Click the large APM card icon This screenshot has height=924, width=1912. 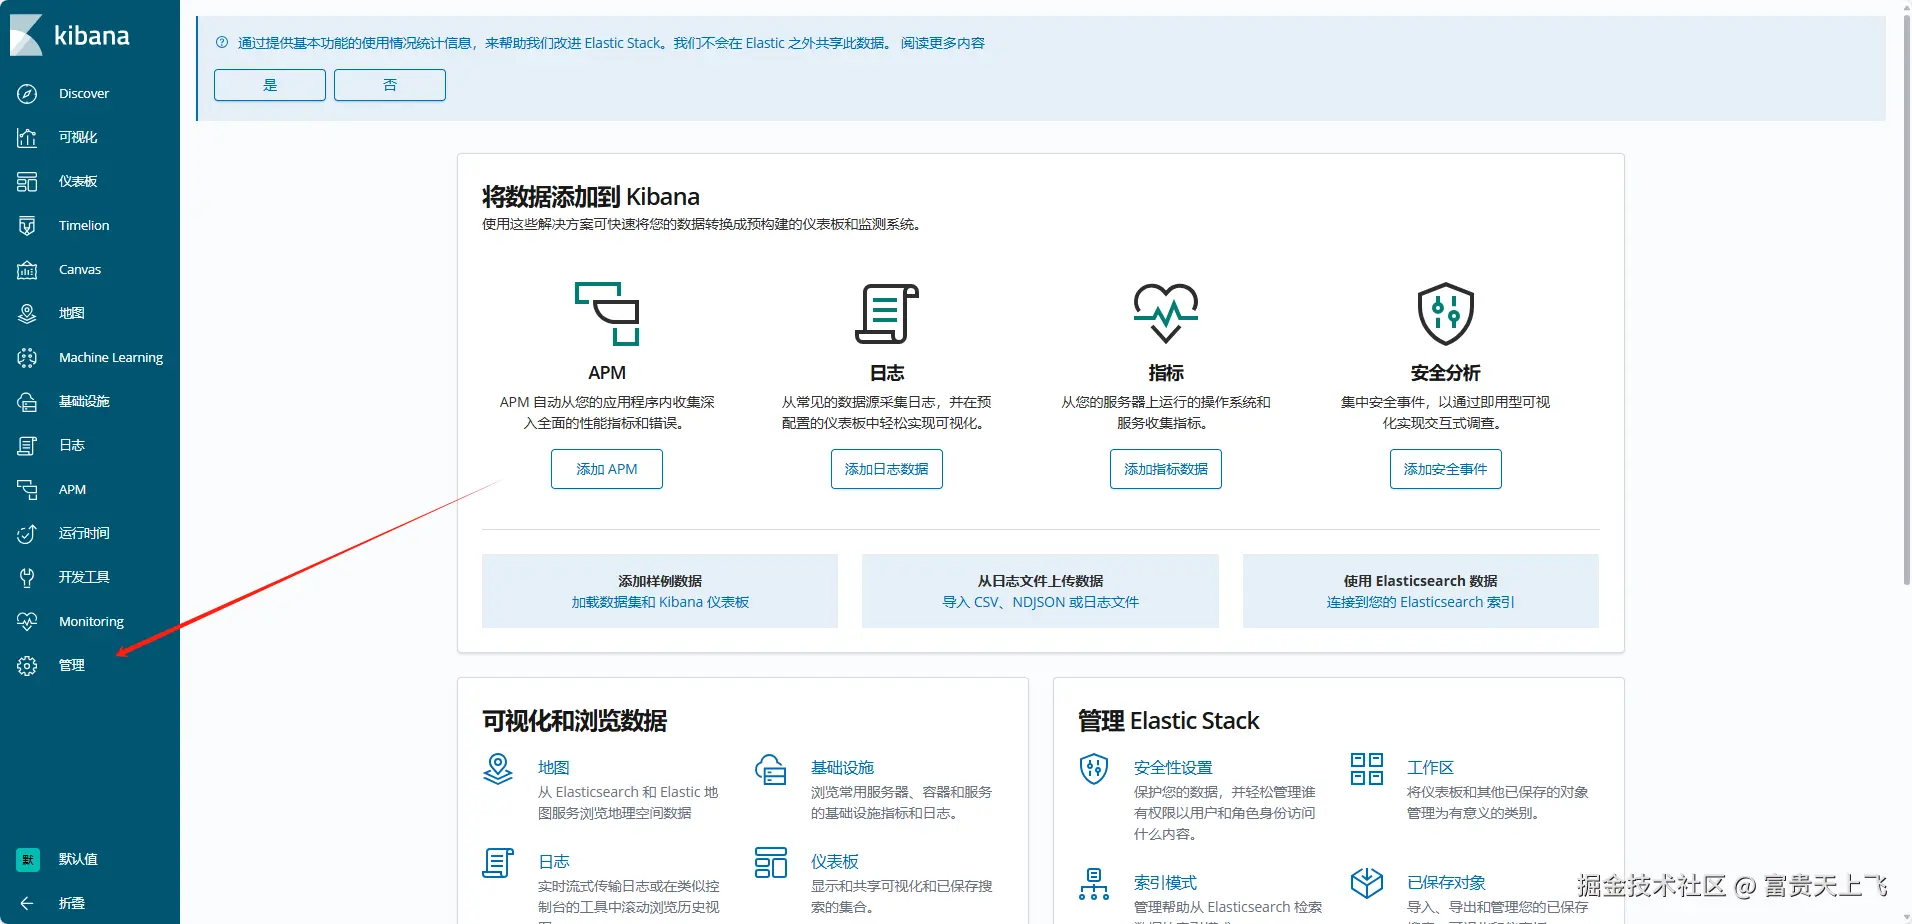(607, 314)
